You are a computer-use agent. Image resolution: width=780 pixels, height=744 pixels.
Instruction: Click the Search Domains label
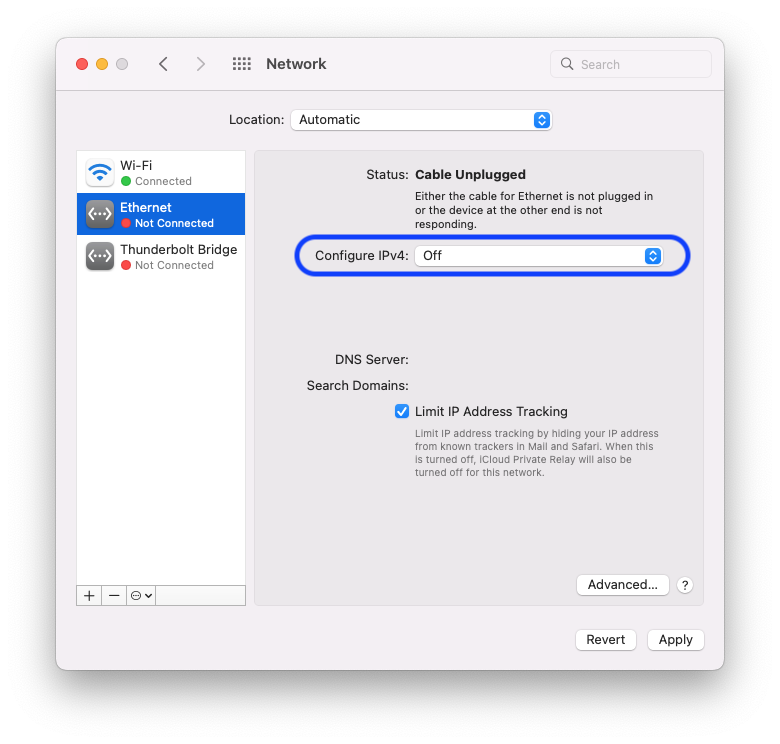point(357,385)
